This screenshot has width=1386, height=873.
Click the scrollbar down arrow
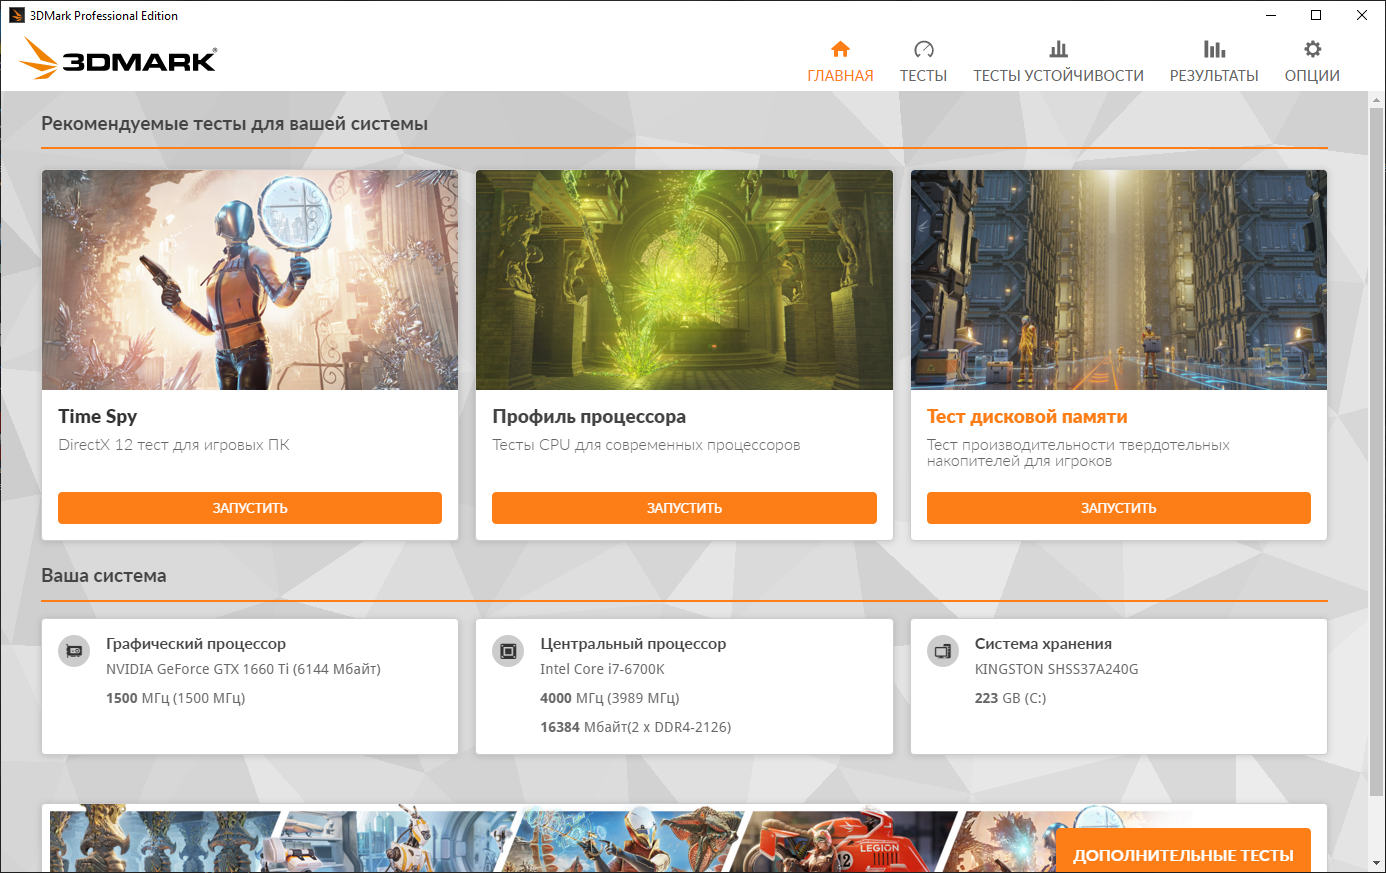click(1376, 863)
